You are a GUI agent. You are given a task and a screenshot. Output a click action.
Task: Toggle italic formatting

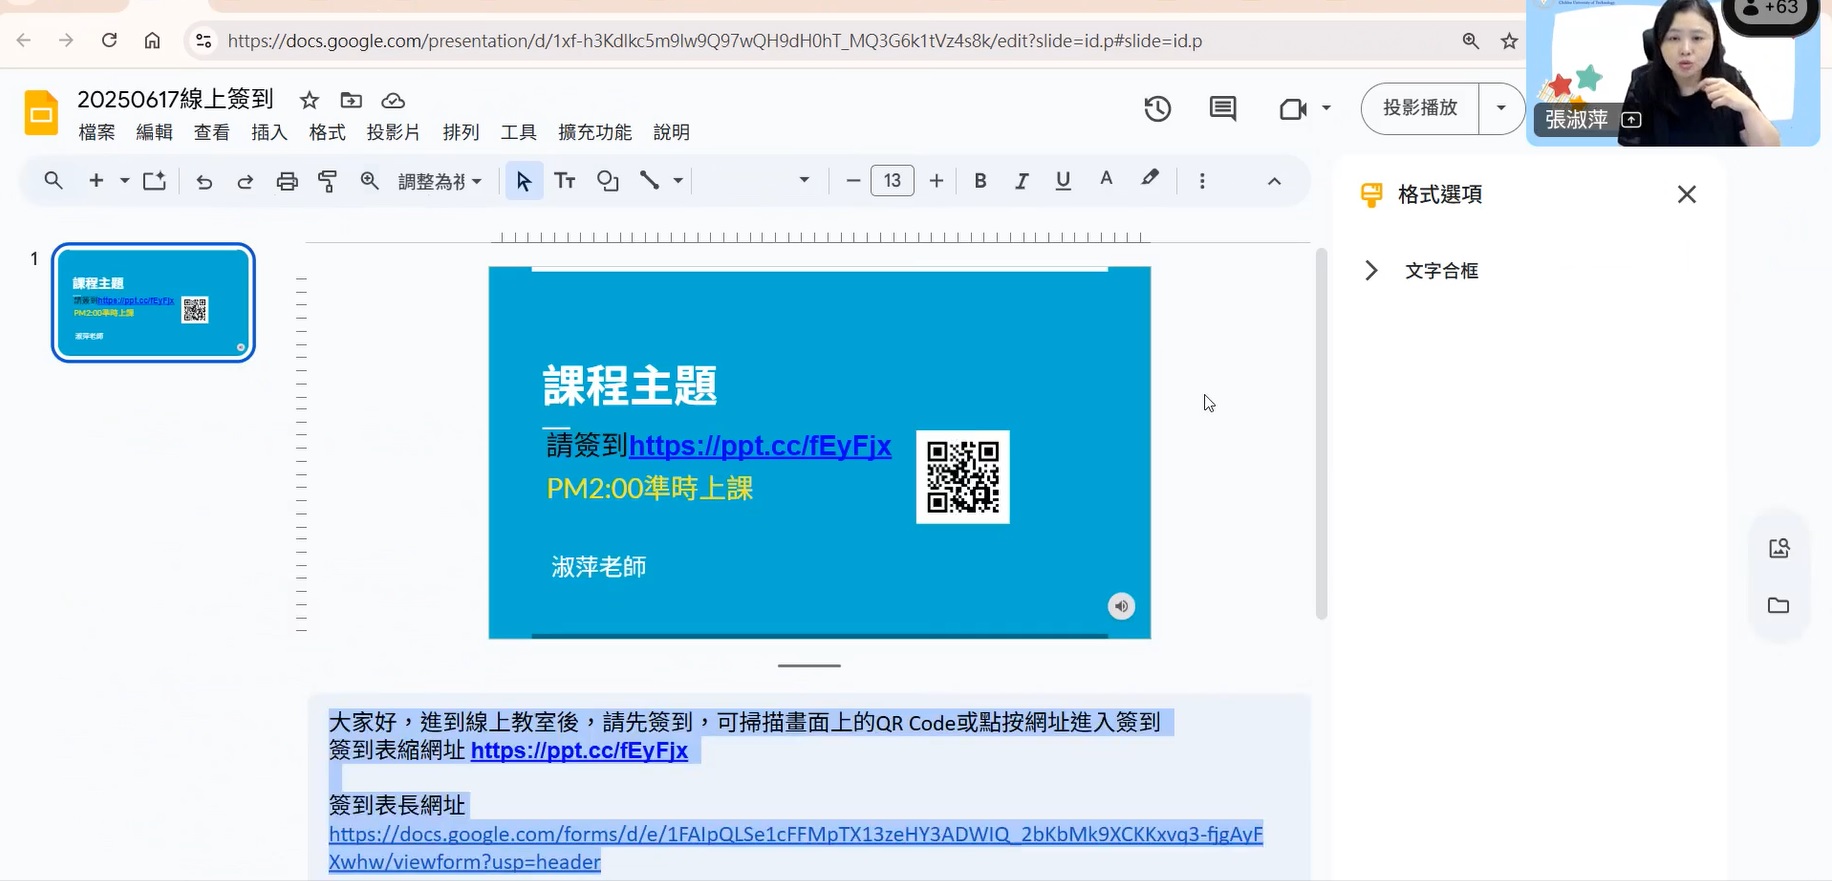tap(1021, 181)
